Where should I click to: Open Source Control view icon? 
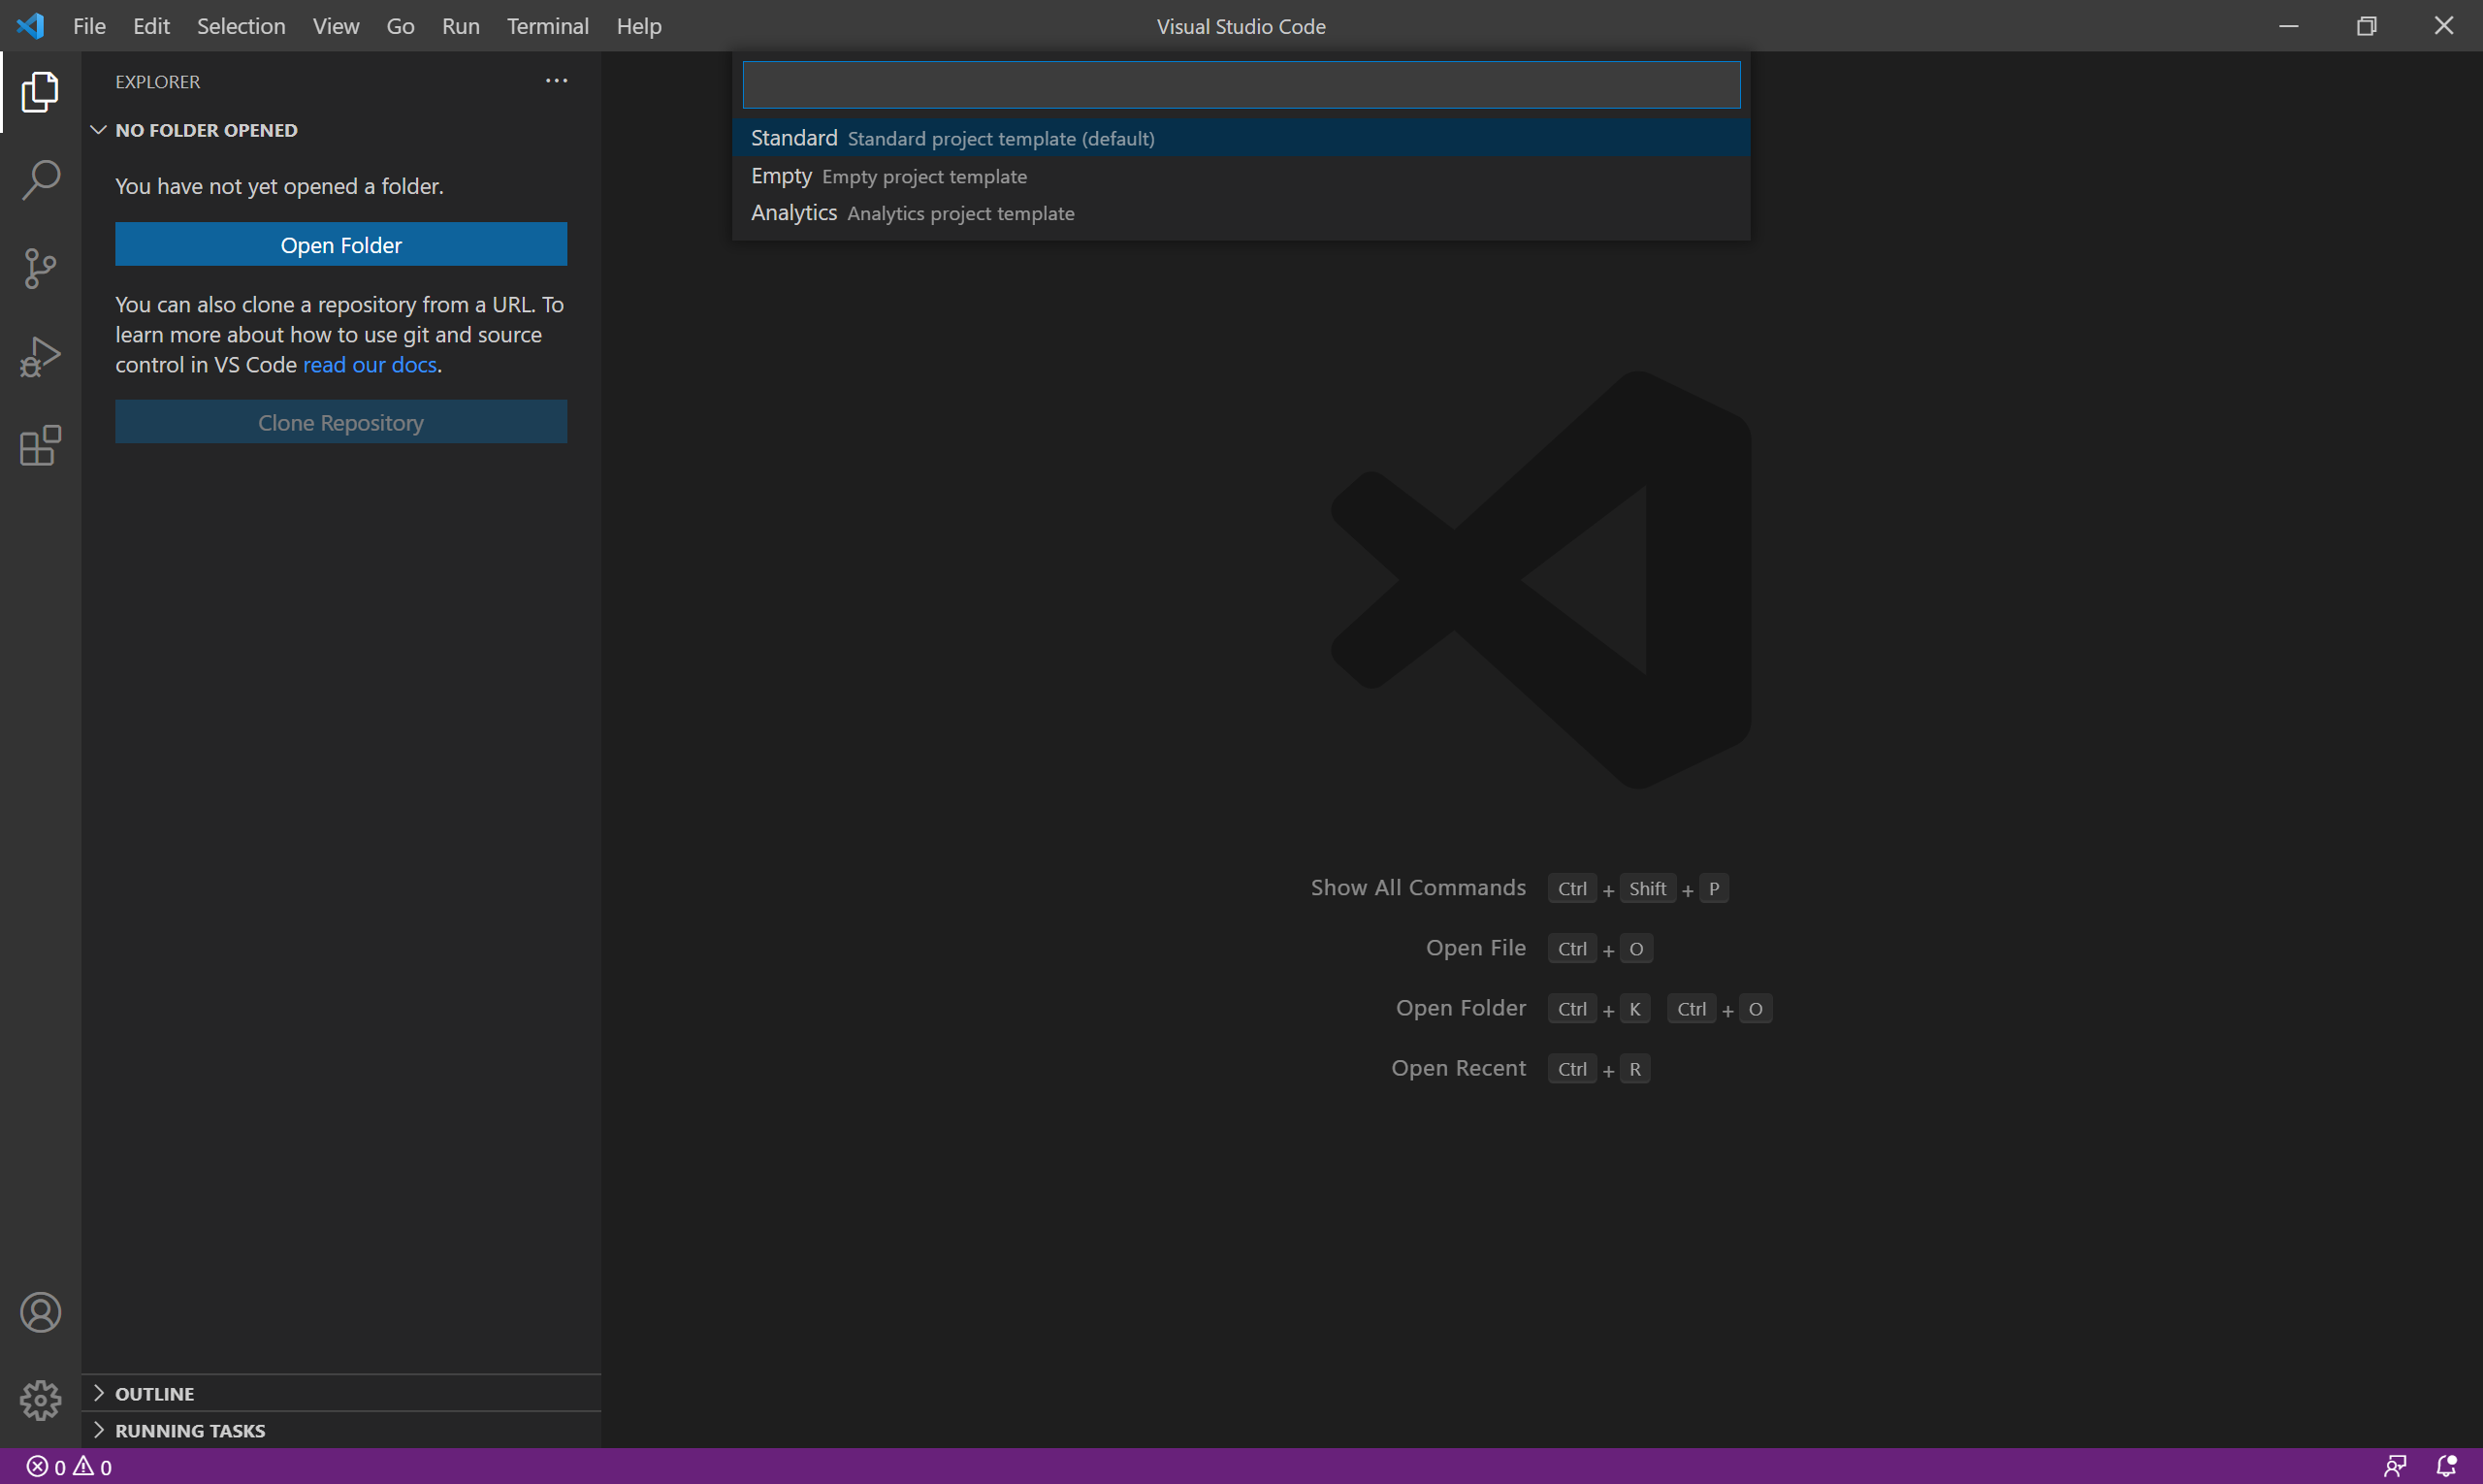(x=40, y=268)
